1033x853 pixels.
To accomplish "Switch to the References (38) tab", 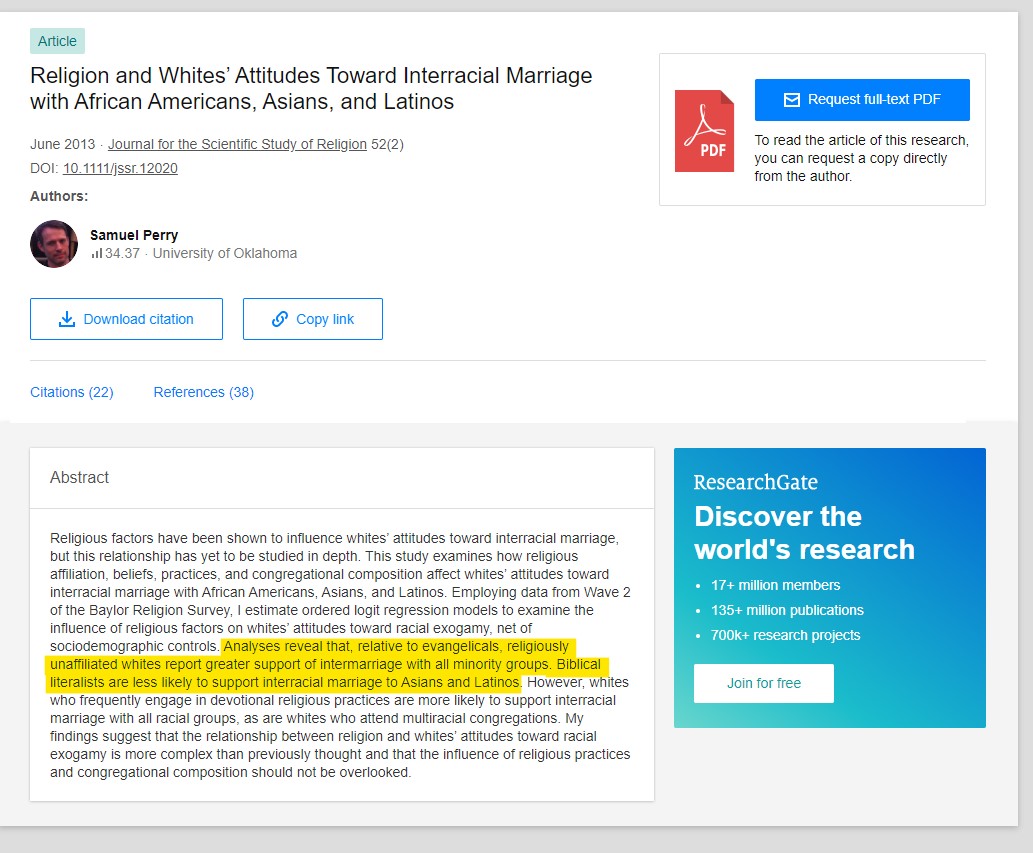I will pyautogui.click(x=204, y=392).
